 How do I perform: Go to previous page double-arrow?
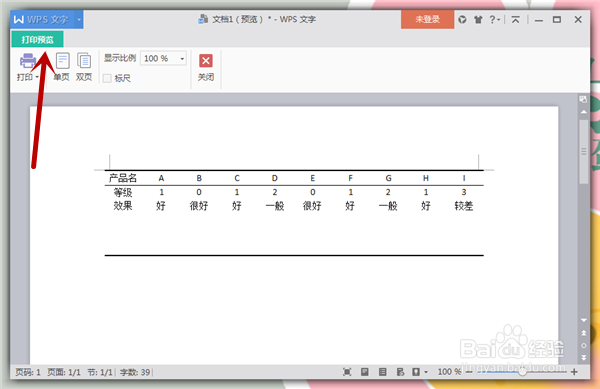584,333
